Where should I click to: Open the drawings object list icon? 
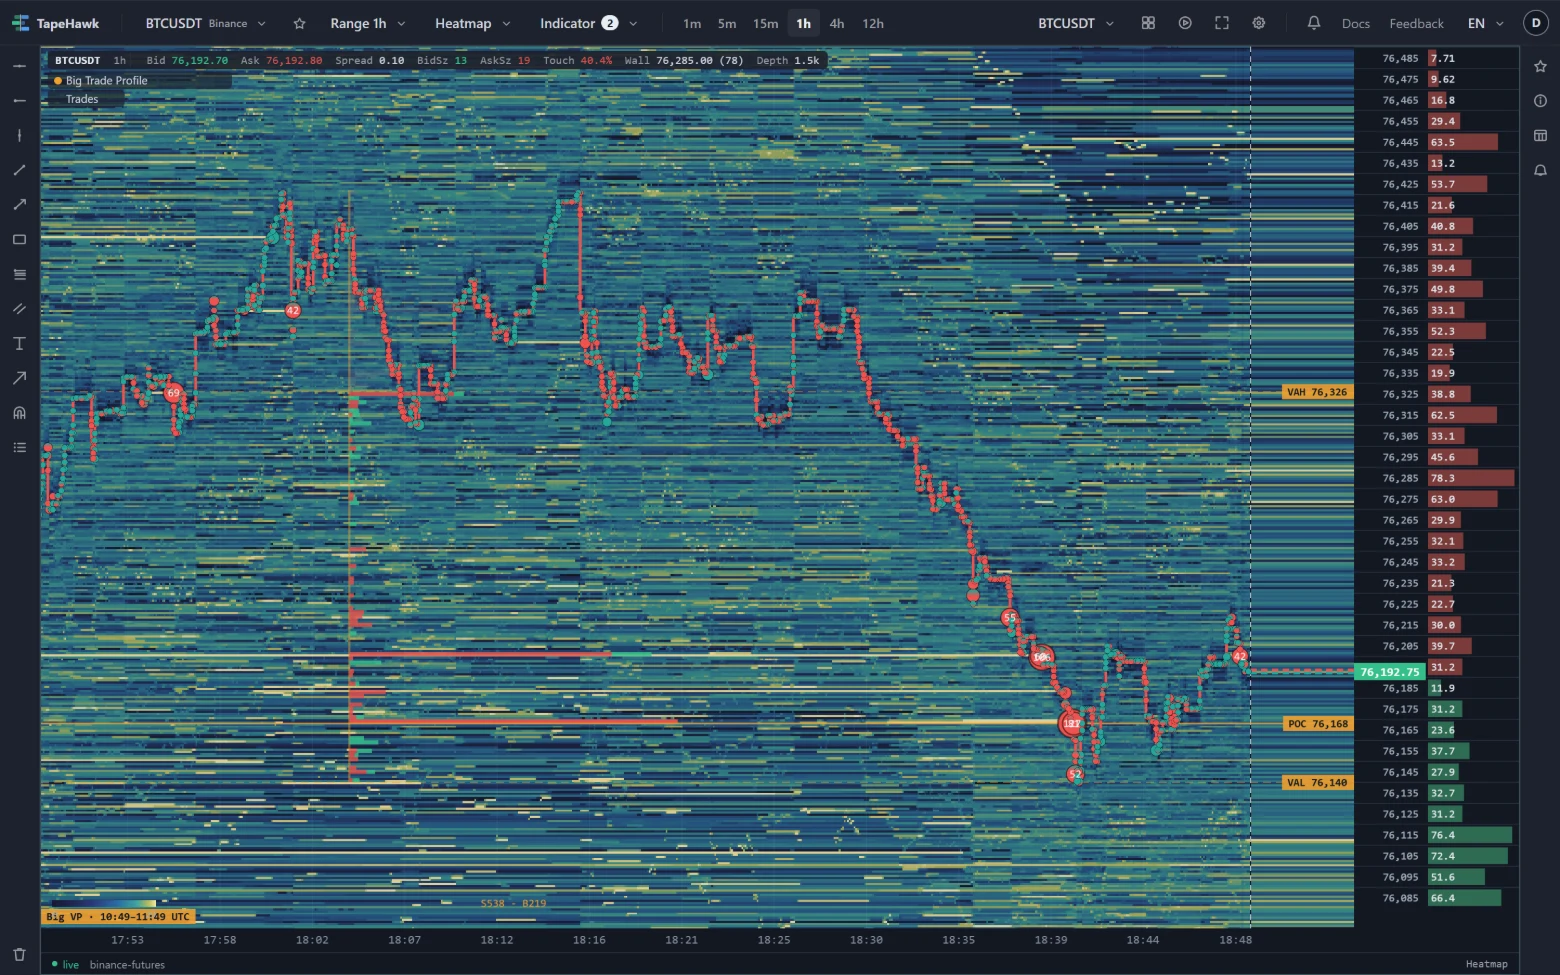19,447
